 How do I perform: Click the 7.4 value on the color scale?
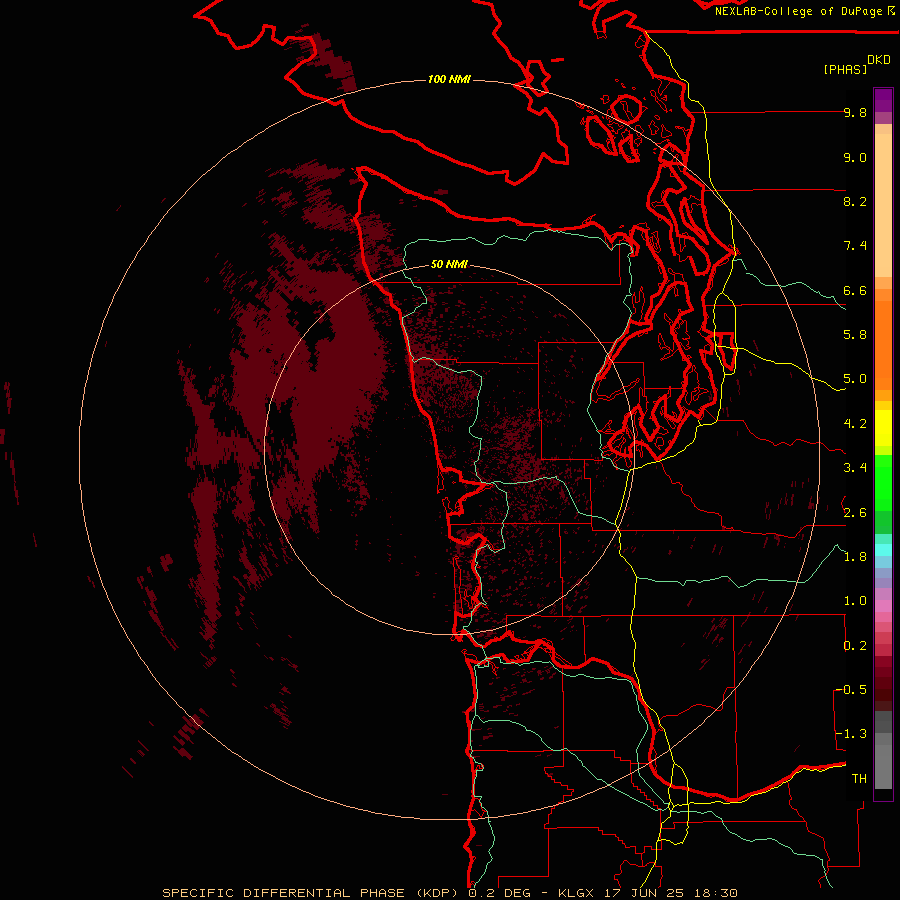(855, 246)
